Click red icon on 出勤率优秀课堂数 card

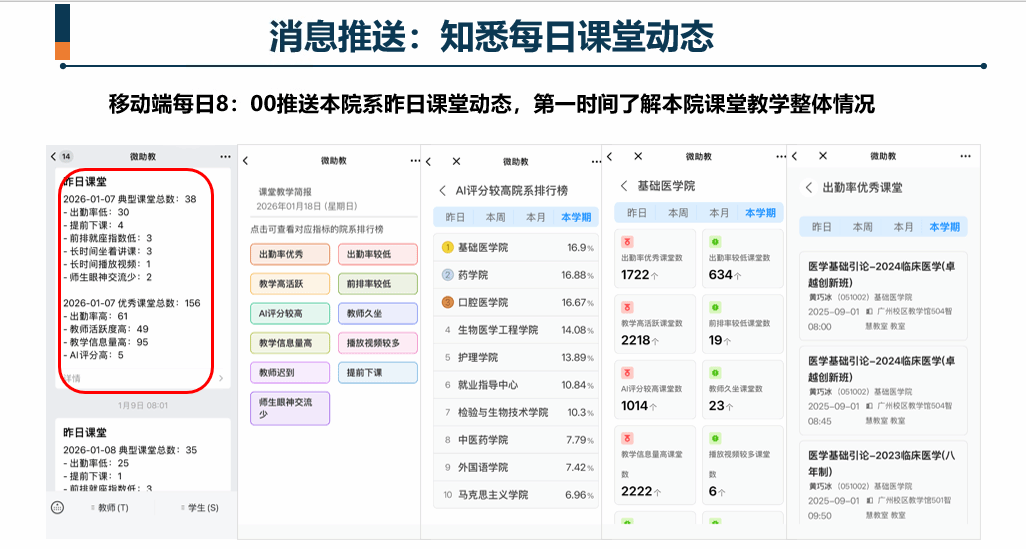pos(627,242)
